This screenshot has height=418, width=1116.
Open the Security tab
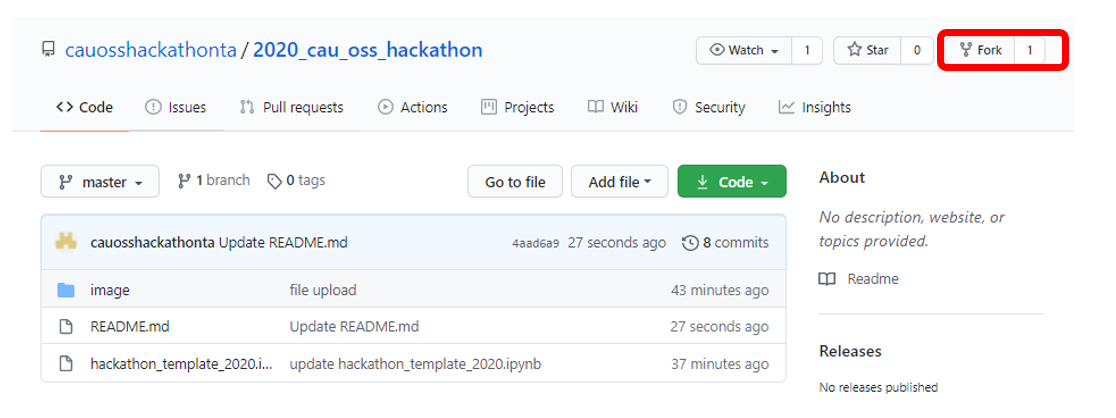(x=709, y=108)
